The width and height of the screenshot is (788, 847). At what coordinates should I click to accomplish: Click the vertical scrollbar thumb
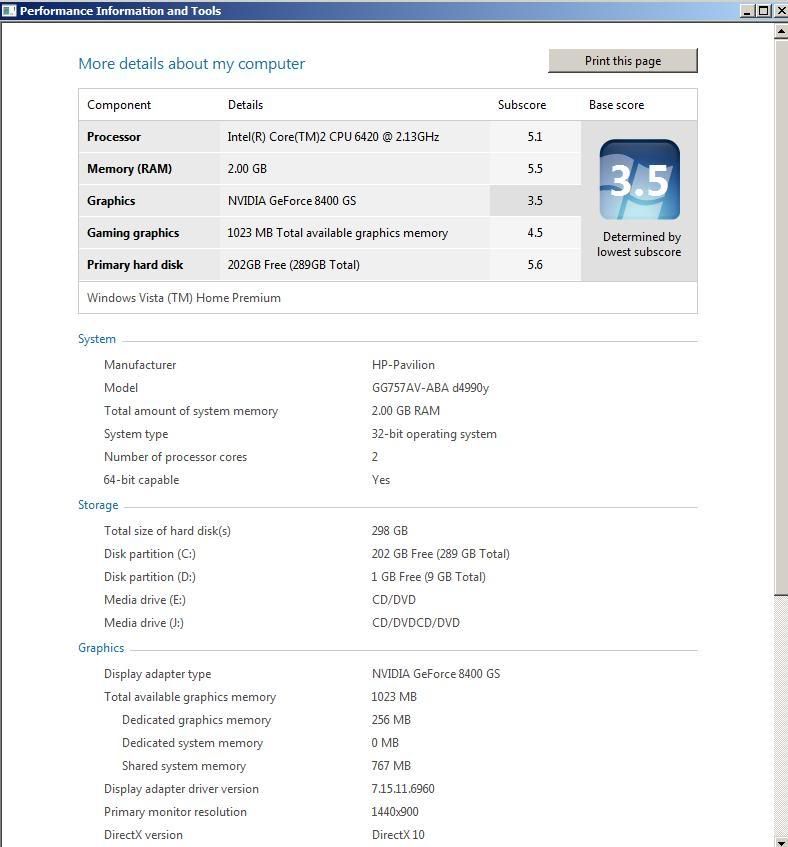(x=781, y=317)
